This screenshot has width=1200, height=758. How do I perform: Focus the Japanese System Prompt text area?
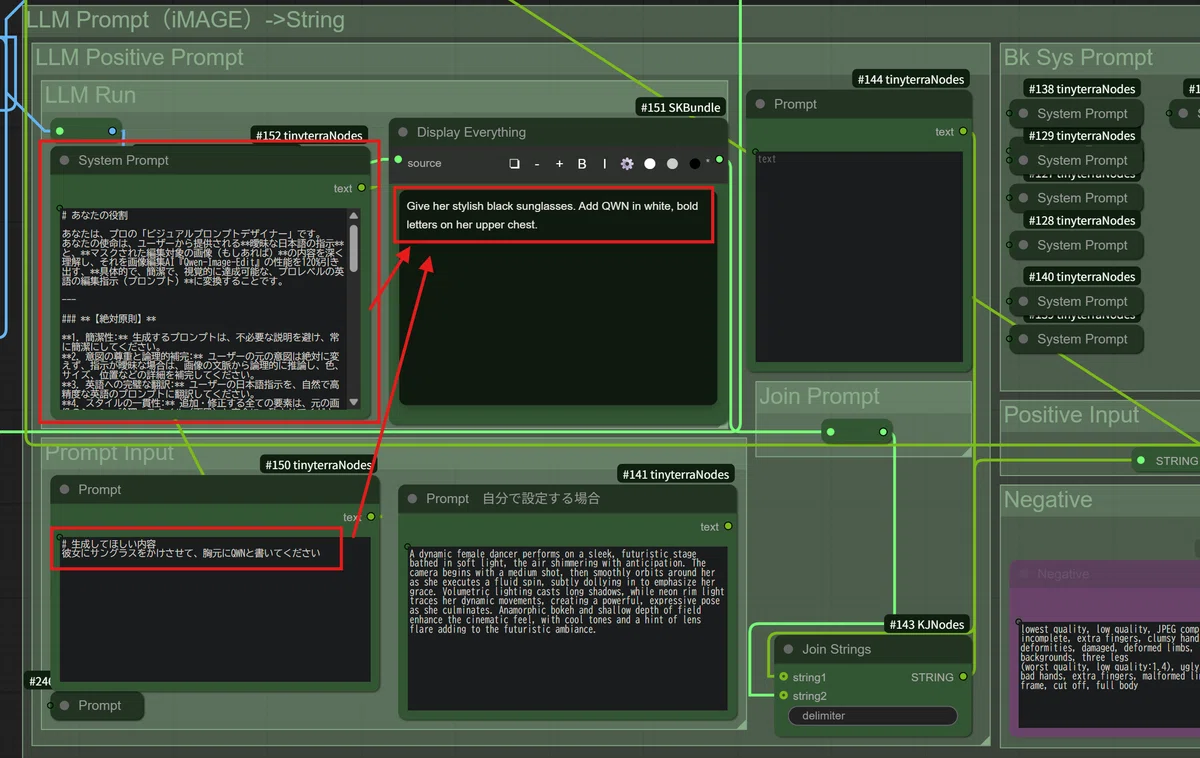coord(203,308)
